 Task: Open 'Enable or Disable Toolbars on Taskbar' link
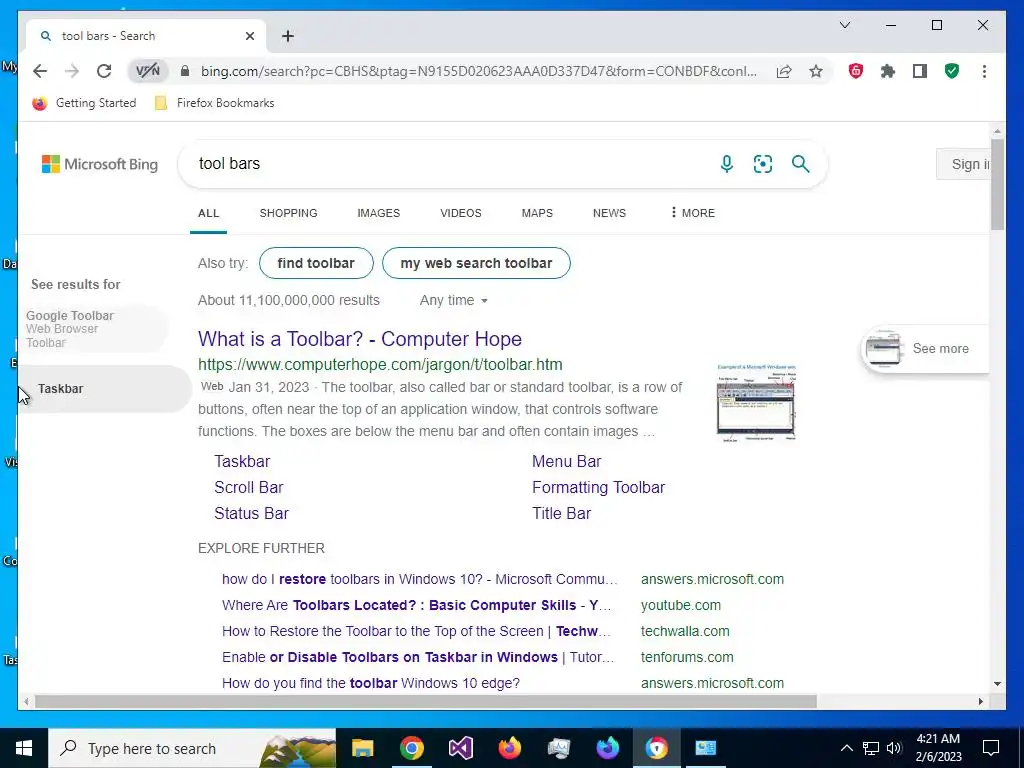point(418,658)
